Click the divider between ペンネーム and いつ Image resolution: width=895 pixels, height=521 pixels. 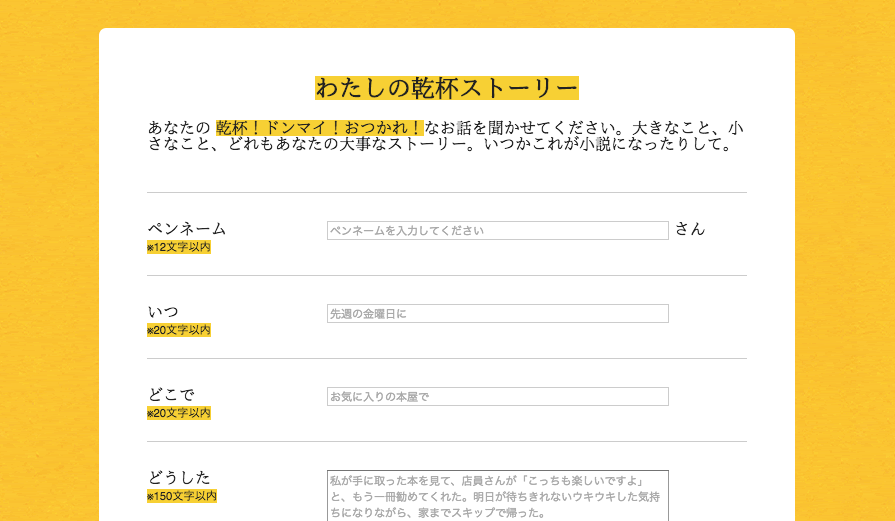coord(446,275)
